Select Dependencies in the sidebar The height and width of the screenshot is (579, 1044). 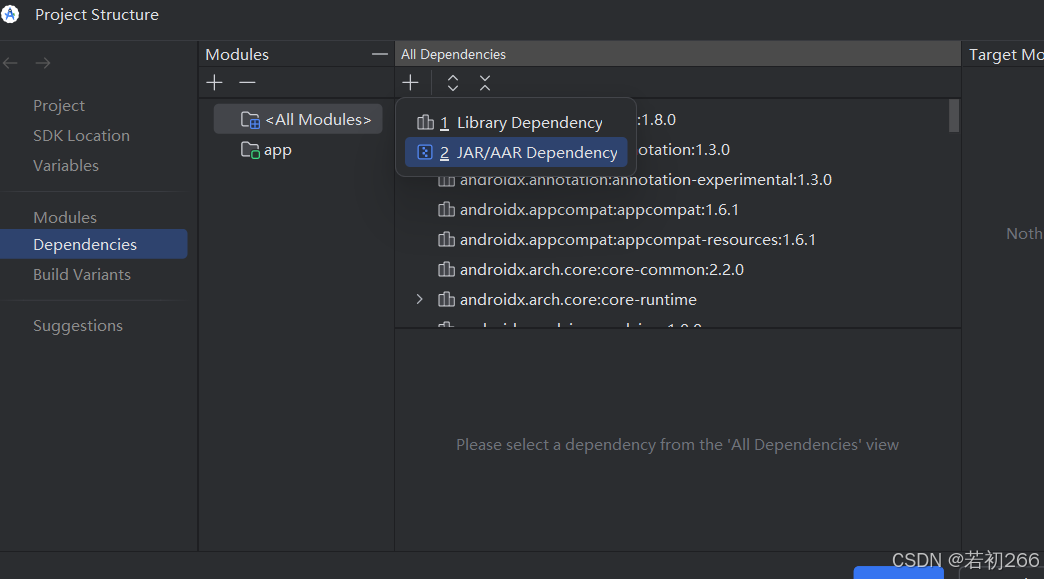[94, 244]
